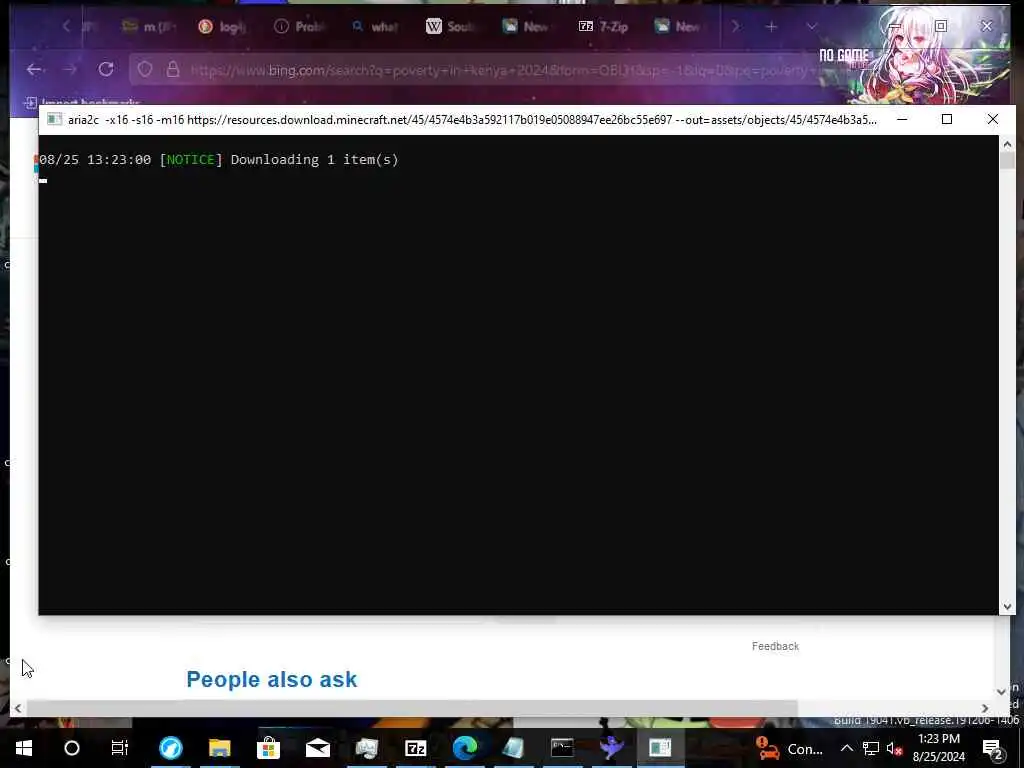Open the network status tray icon
1024x768 pixels.
pos(871,748)
